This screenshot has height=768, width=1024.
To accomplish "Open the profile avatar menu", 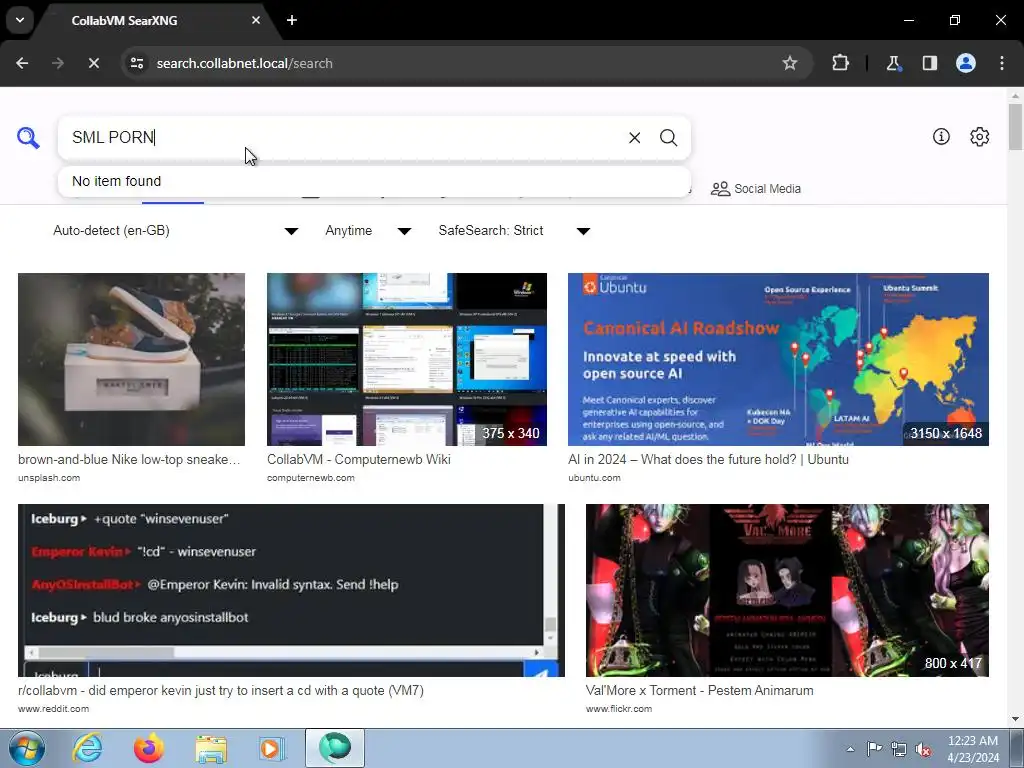I will click(x=966, y=63).
